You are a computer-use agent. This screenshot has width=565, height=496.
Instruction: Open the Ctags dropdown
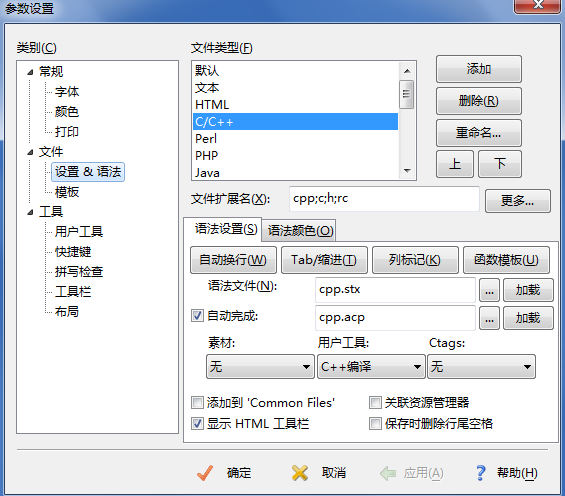(481, 367)
